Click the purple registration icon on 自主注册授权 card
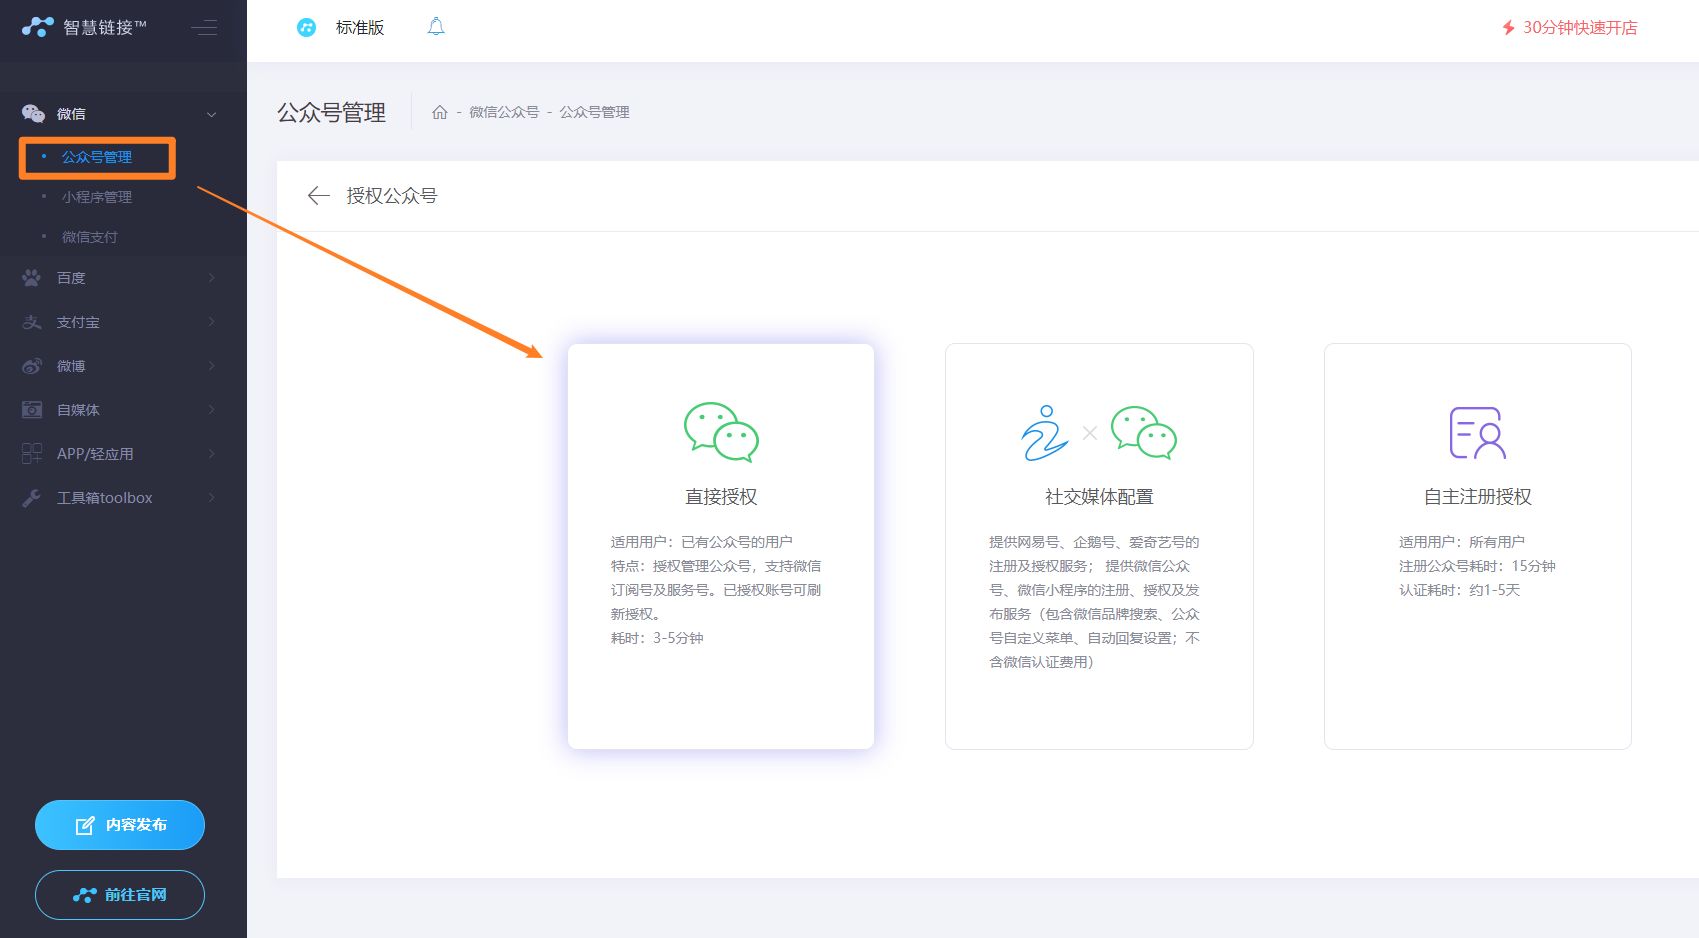 click(1478, 433)
